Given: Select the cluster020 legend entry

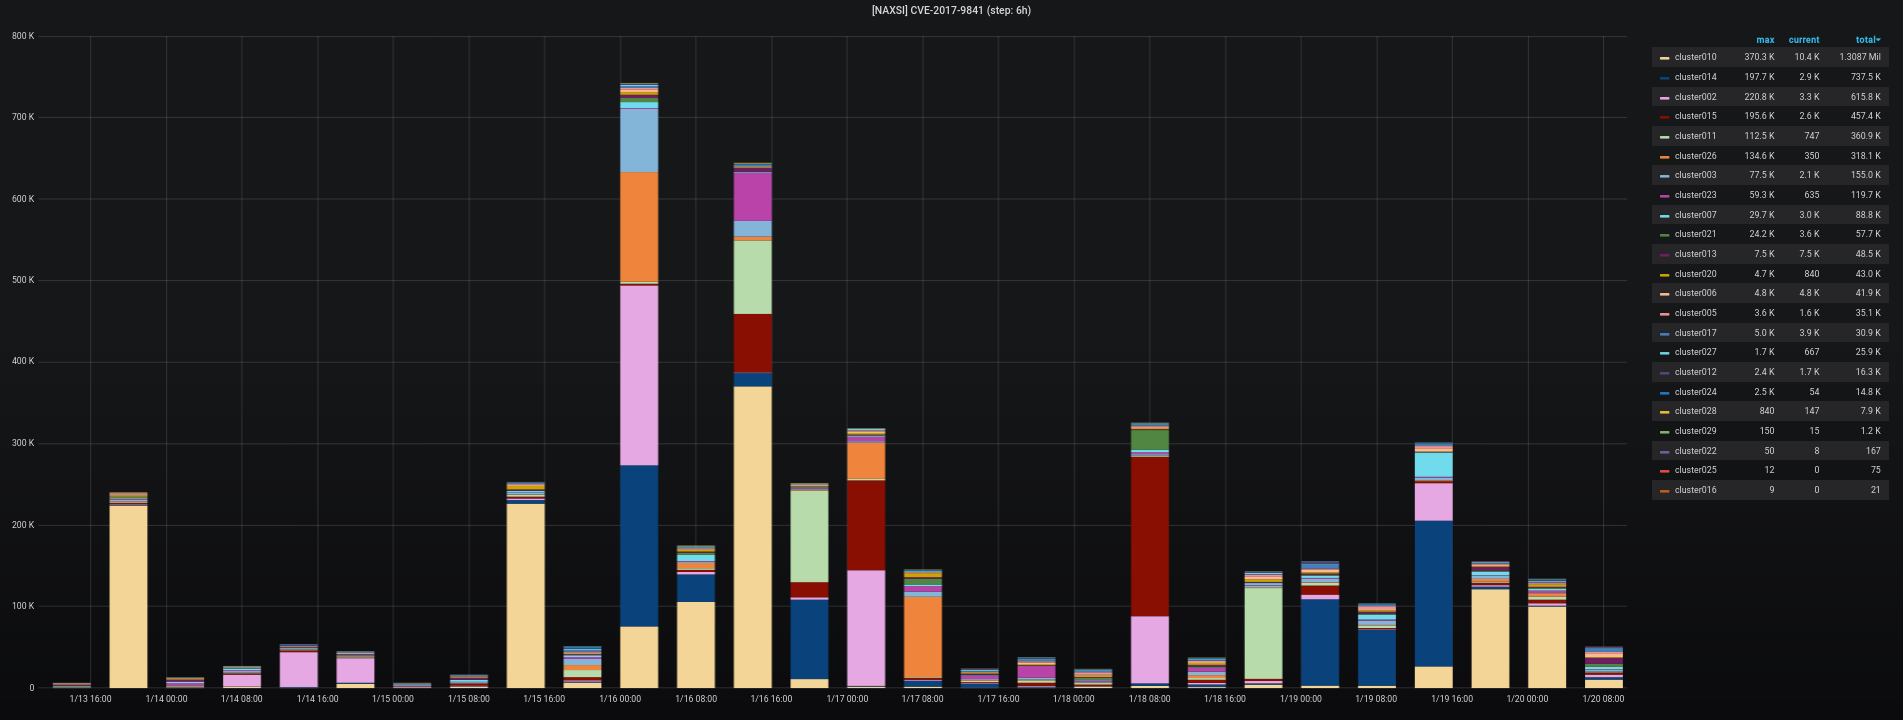Looking at the screenshot, I should point(1695,274).
